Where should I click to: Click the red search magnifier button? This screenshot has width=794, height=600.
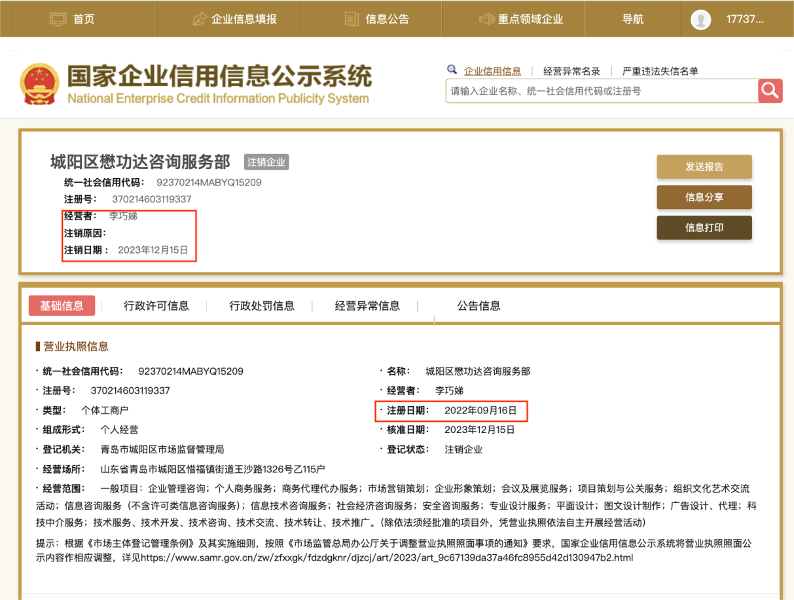tap(770, 91)
